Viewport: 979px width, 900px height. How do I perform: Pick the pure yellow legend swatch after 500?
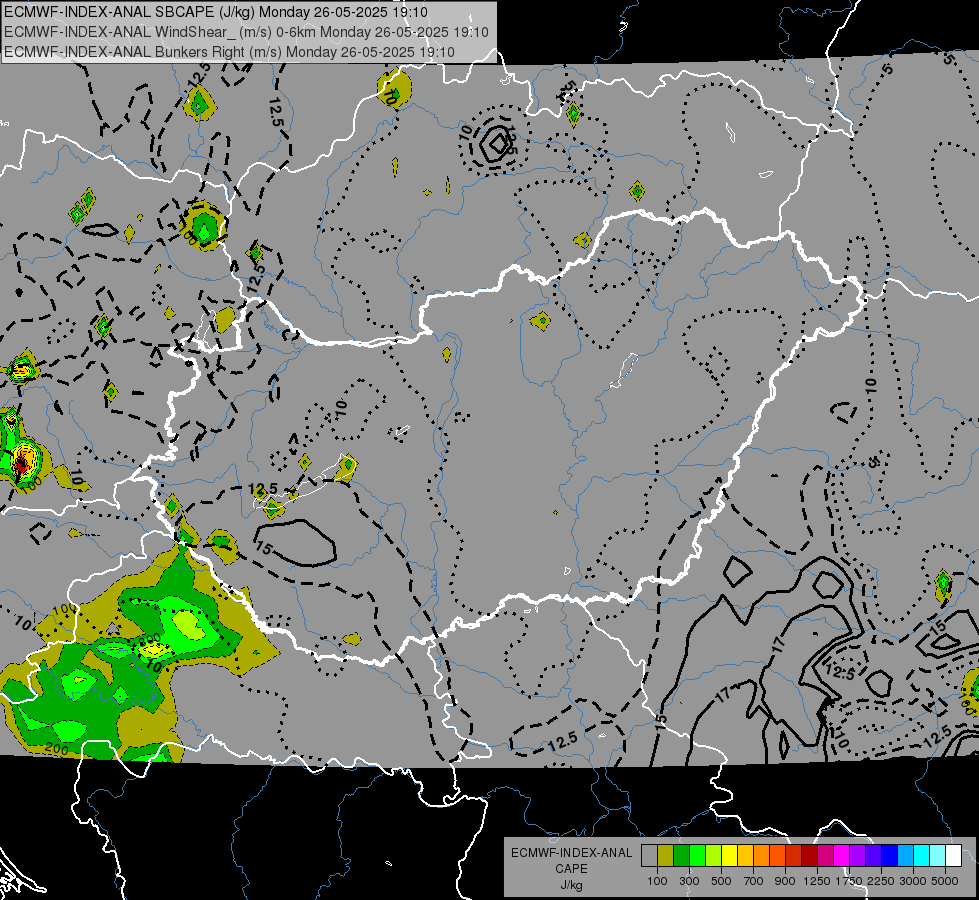pos(729,856)
